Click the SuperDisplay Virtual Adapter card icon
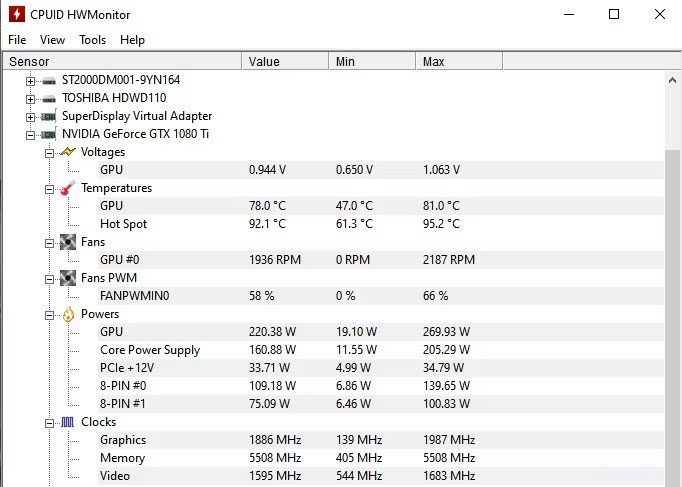This screenshot has height=487, width=682. coord(49,117)
